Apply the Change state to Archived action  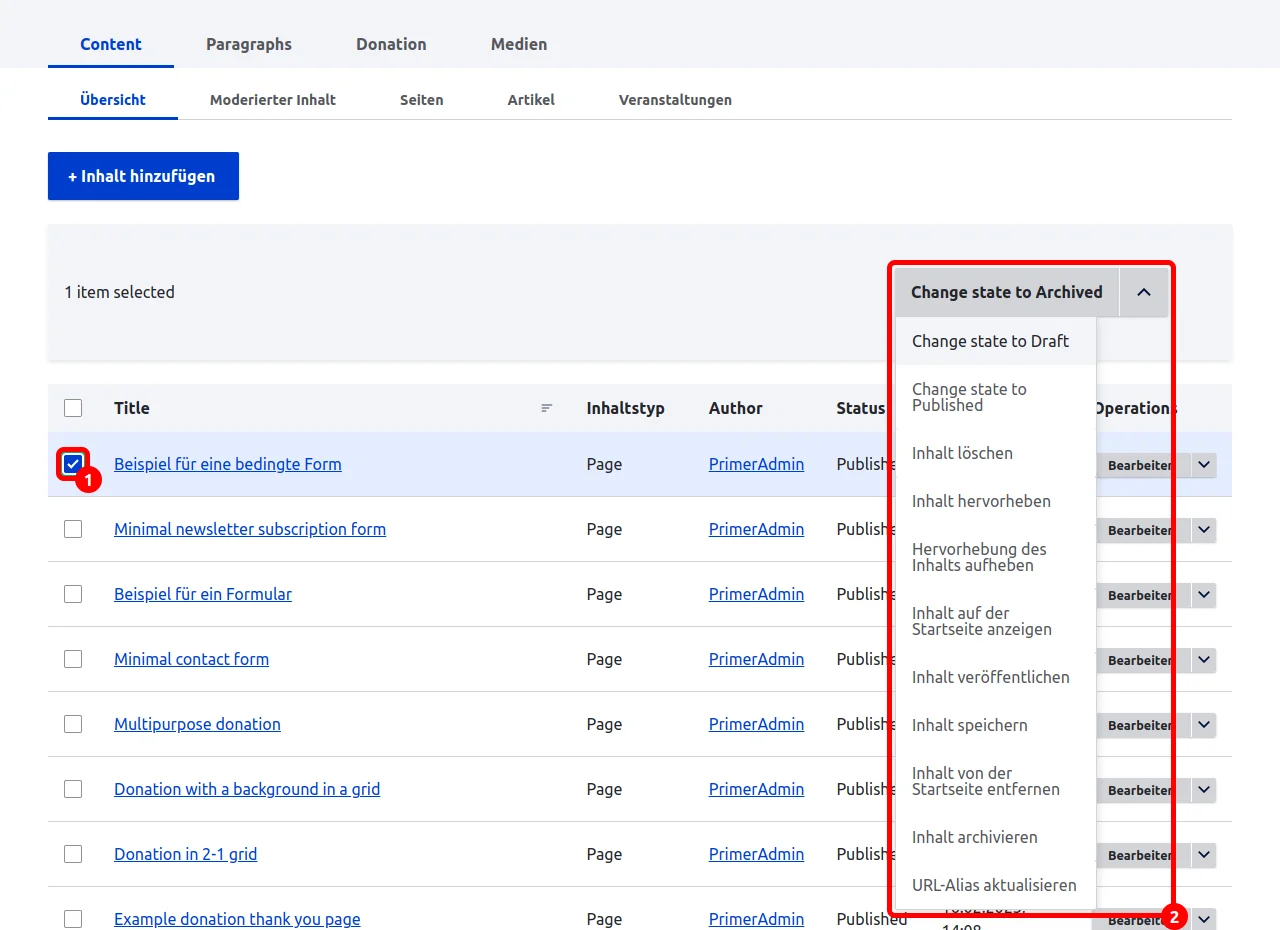click(1007, 292)
